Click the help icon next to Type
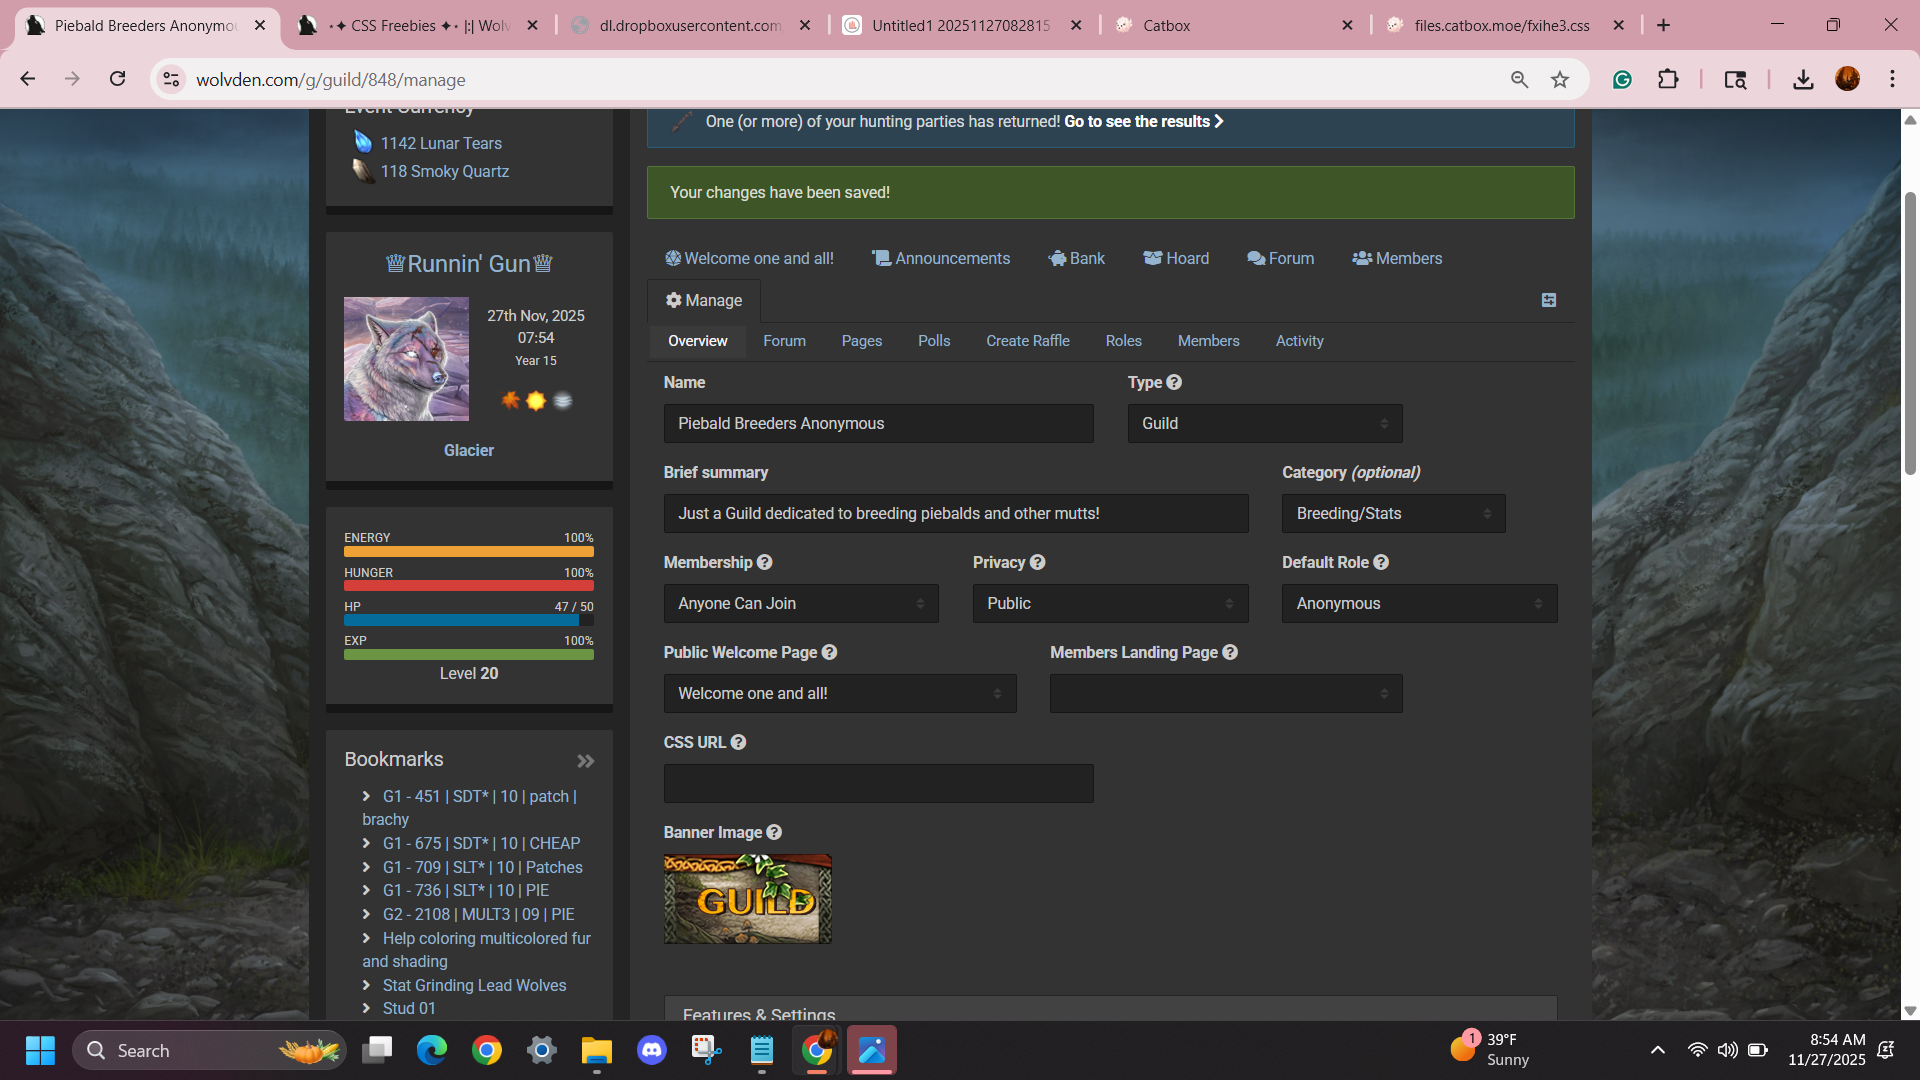This screenshot has width=1920, height=1080. [x=1174, y=382]
